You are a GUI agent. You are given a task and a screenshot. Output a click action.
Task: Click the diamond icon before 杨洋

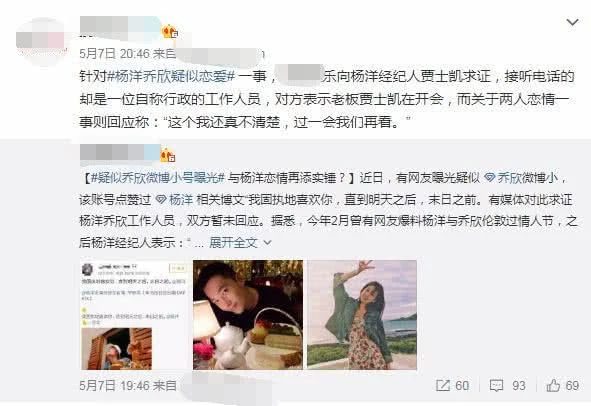tap(161, 199)
